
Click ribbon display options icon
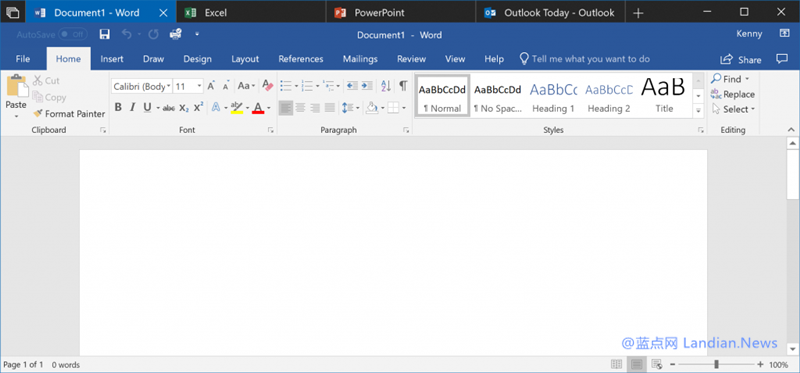pyautogui.click(x=784, y=34)
